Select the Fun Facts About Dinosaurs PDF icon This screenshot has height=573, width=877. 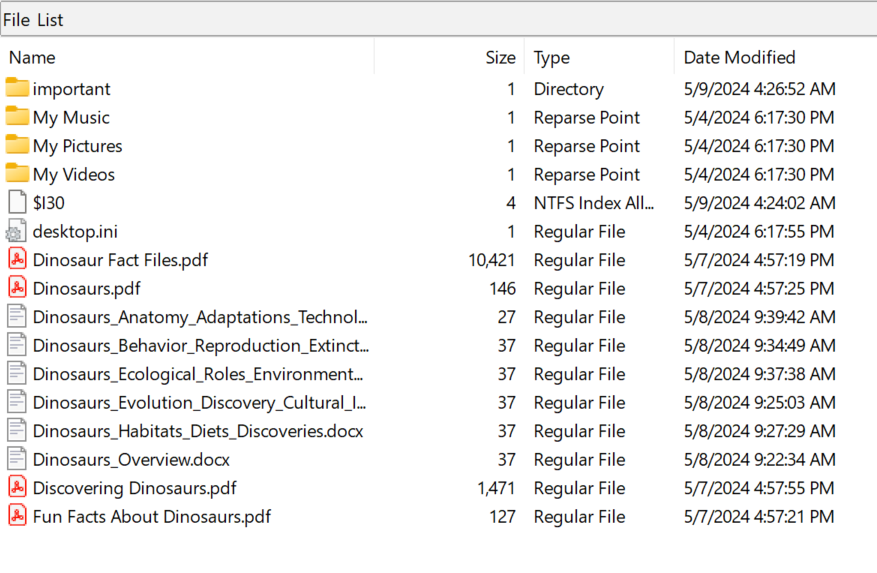[x=17, y=517]
